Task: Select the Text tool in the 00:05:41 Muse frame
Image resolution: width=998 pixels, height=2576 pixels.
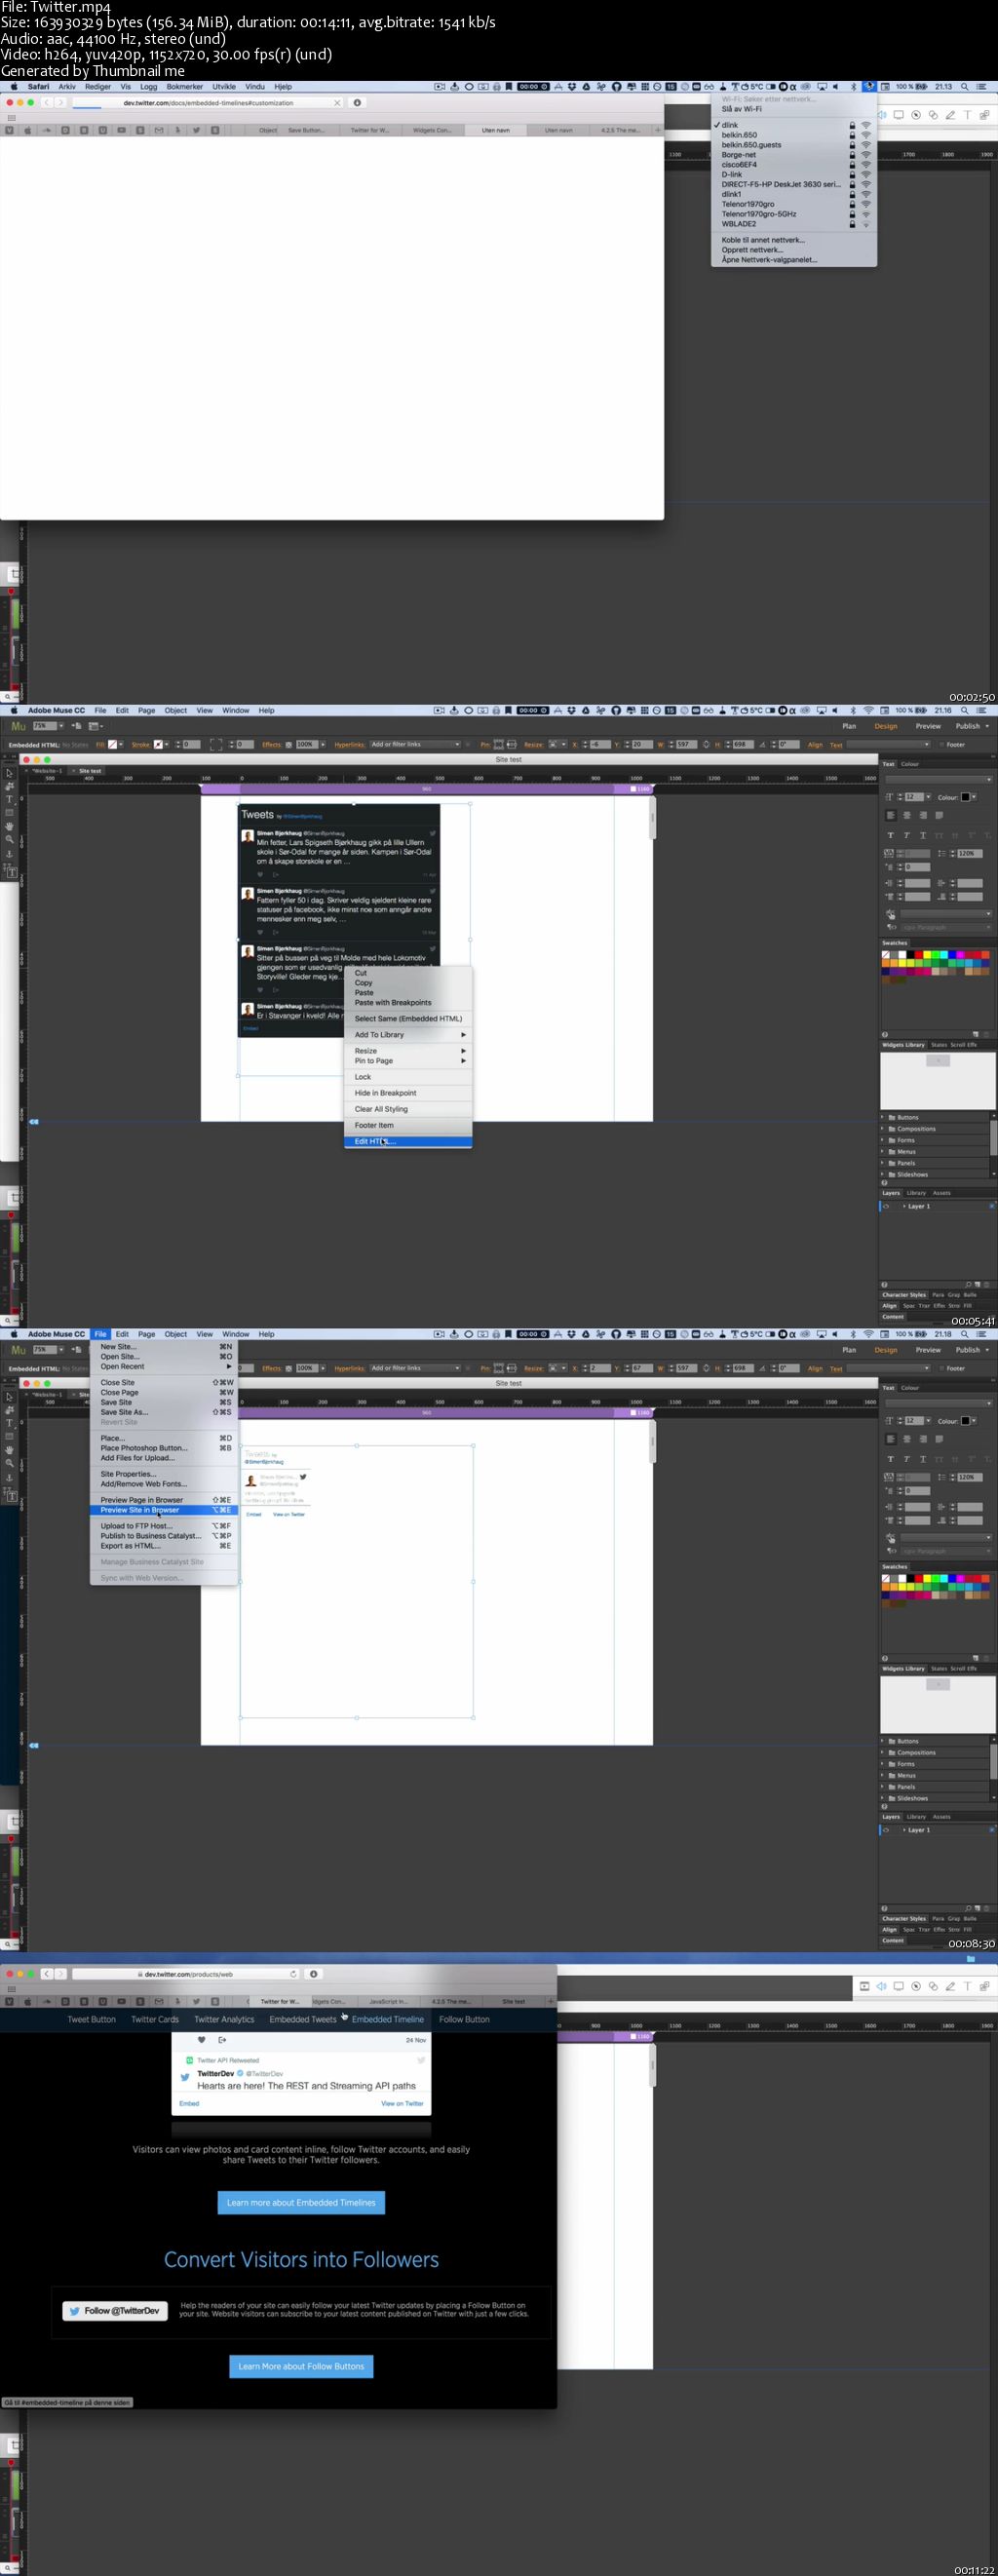Action: 10,800
